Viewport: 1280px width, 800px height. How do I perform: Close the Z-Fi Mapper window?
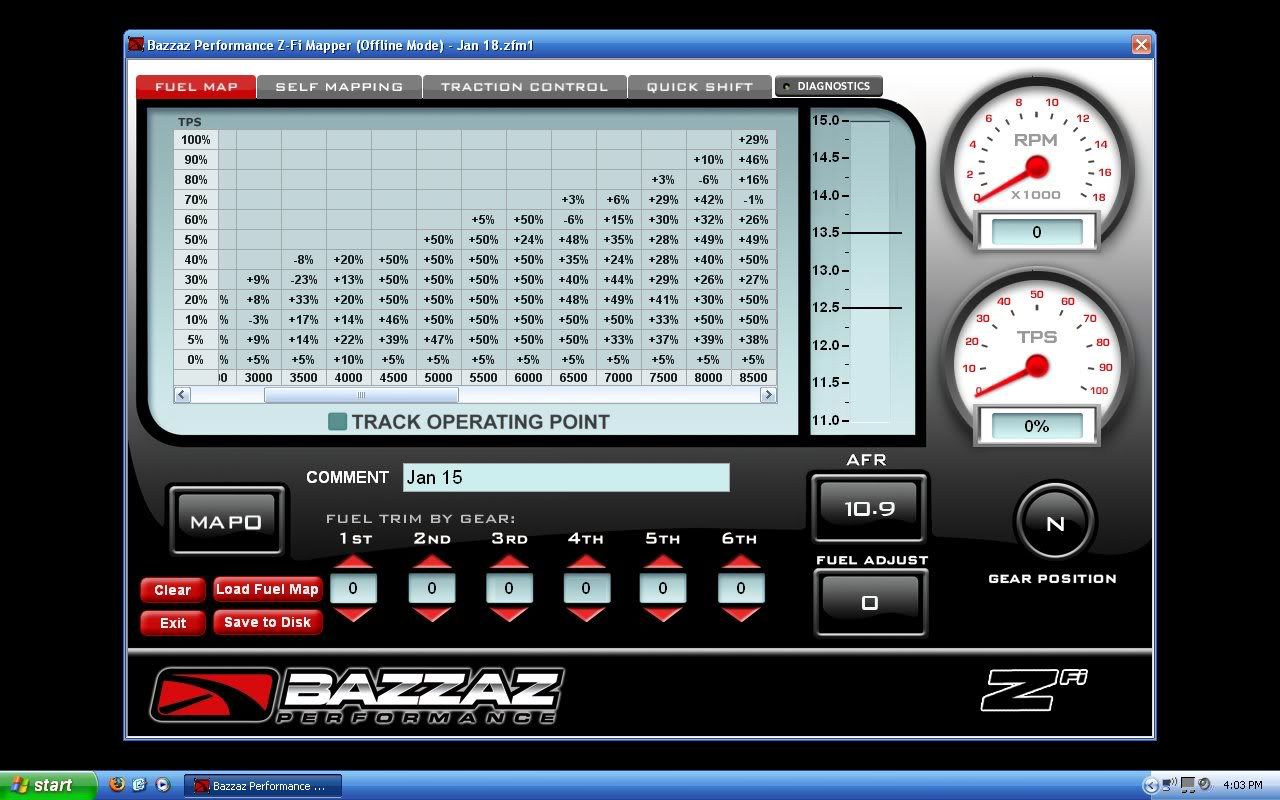[1141, 44]
